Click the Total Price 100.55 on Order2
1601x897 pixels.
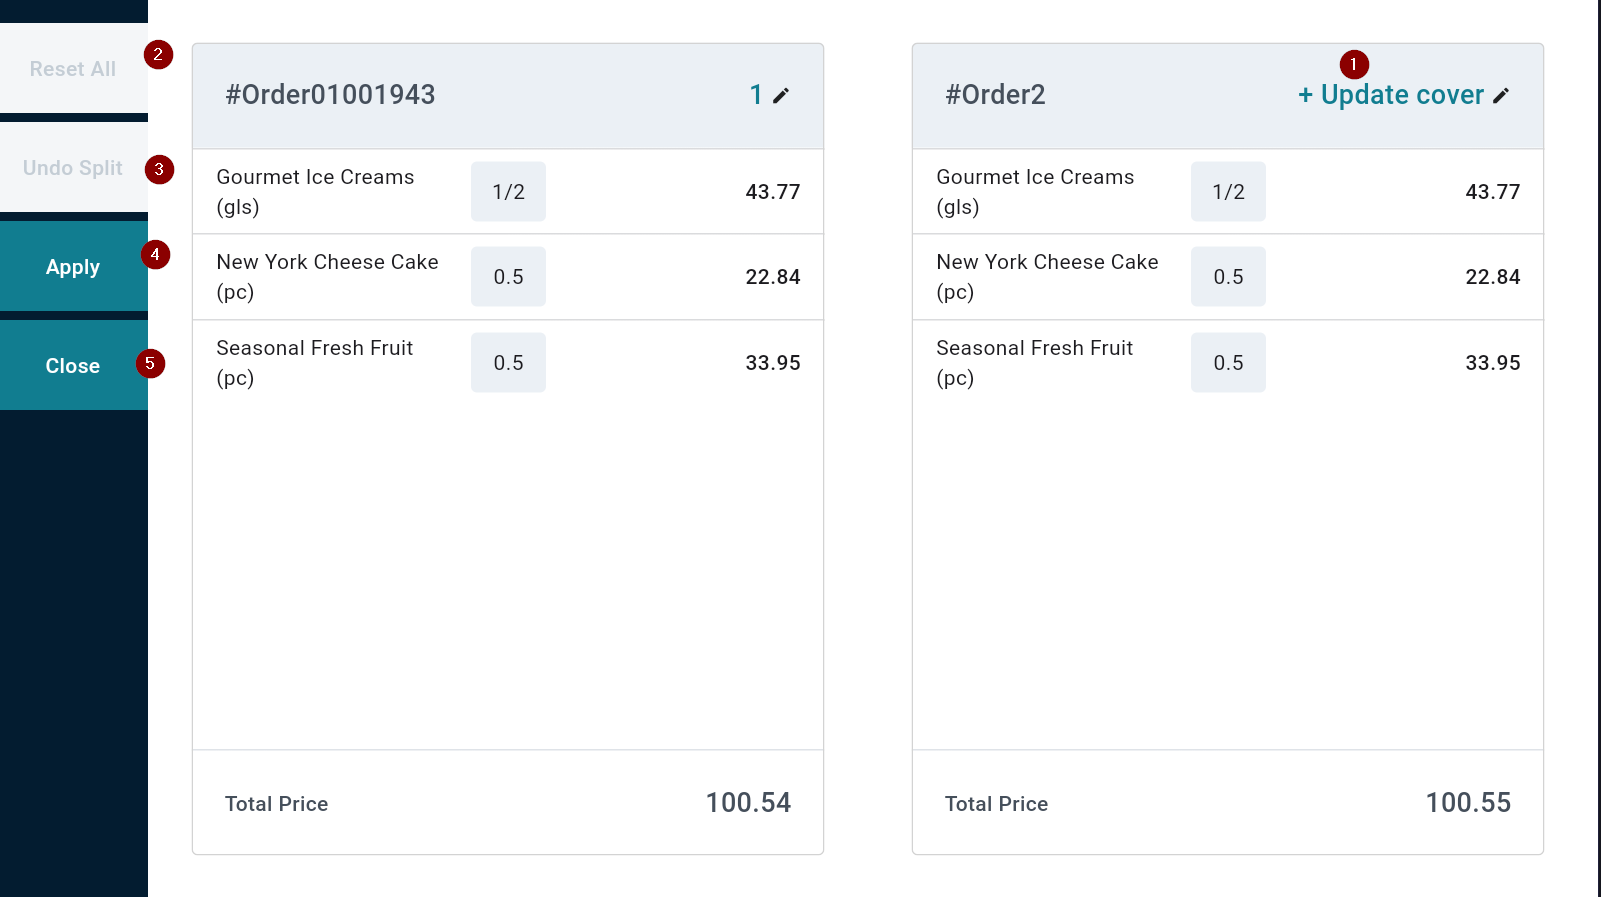pos(1467,803)
